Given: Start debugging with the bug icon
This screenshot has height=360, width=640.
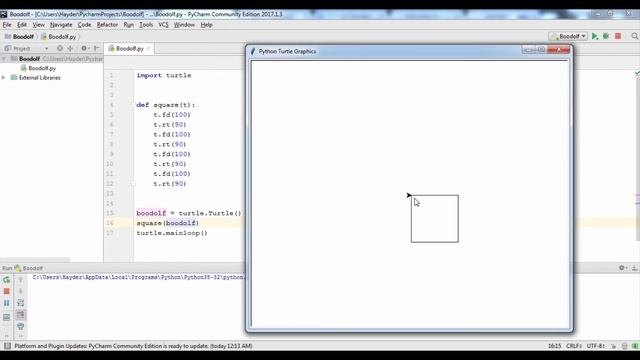Looking at the screenshot, I should pos(606,36).
